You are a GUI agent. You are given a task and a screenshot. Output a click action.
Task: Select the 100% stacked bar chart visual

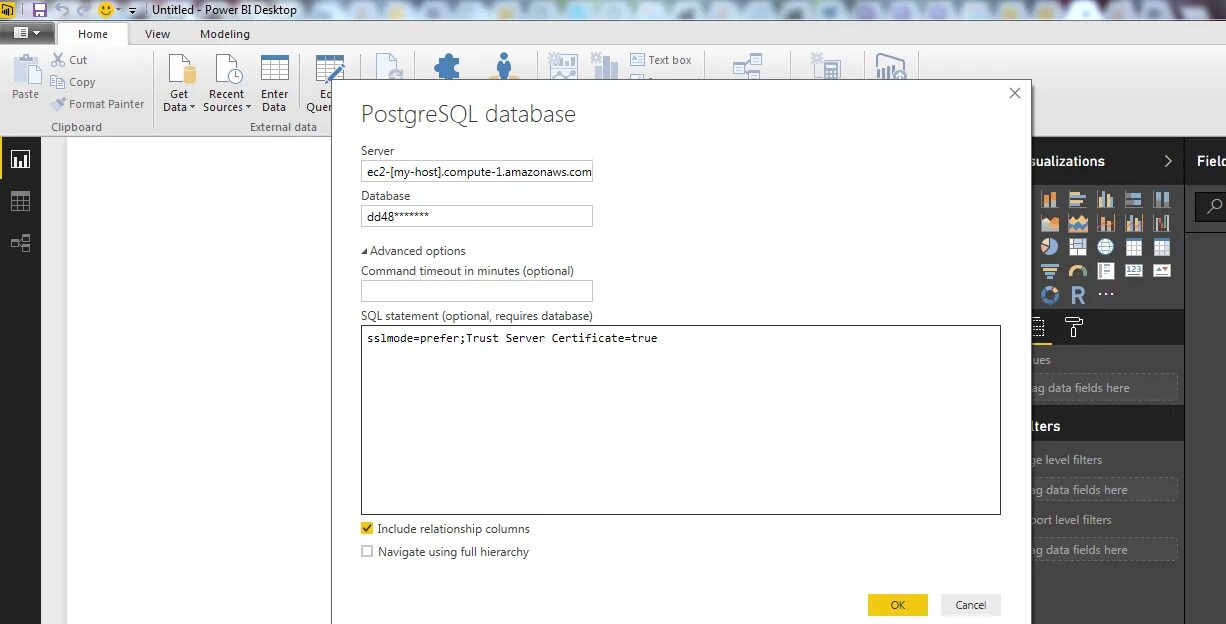(x=1134, y=200)
